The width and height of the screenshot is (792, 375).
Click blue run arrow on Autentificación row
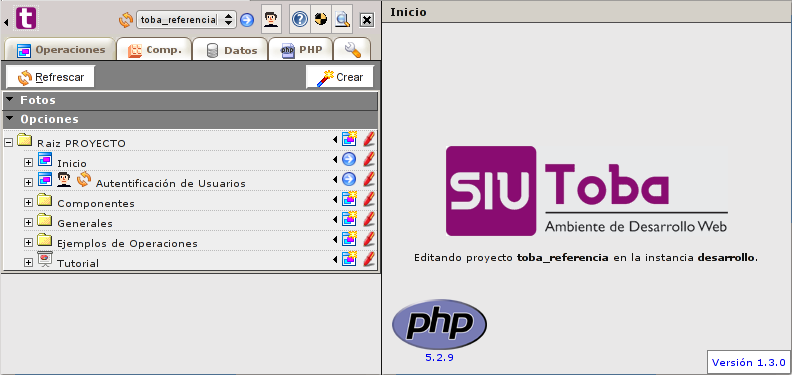(349, 179)
